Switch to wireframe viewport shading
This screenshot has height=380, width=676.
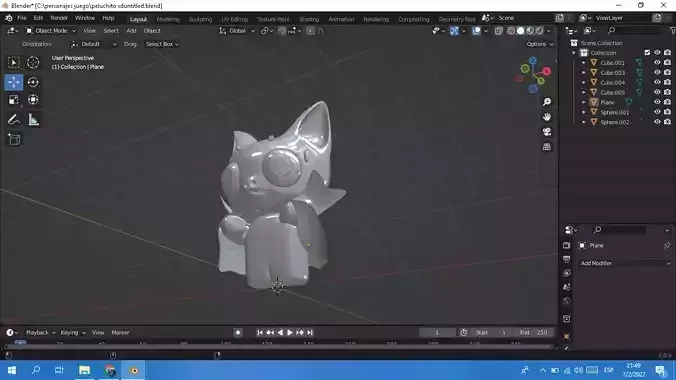coord(511,31)
